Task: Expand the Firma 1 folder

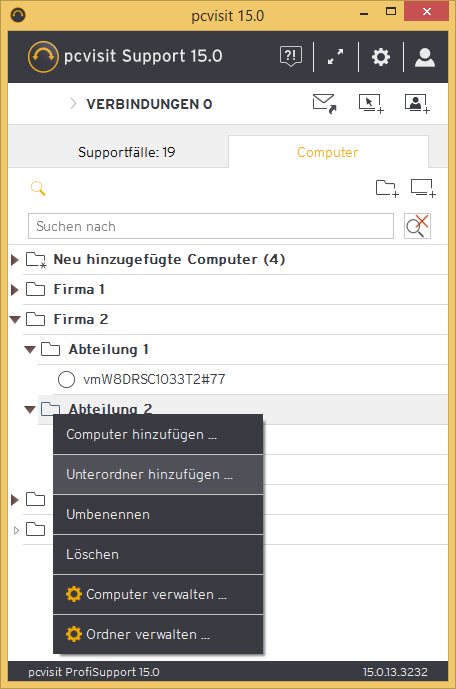Action: [15, 290]
